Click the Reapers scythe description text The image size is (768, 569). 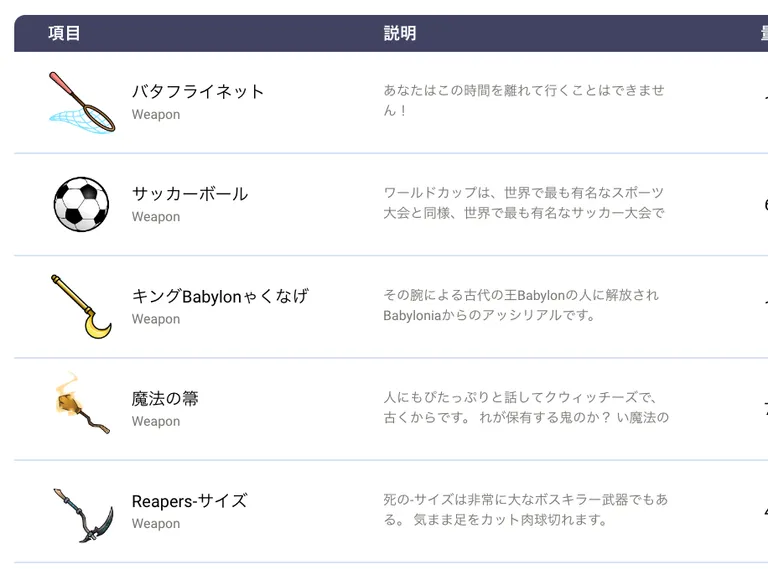coord(526,510)
